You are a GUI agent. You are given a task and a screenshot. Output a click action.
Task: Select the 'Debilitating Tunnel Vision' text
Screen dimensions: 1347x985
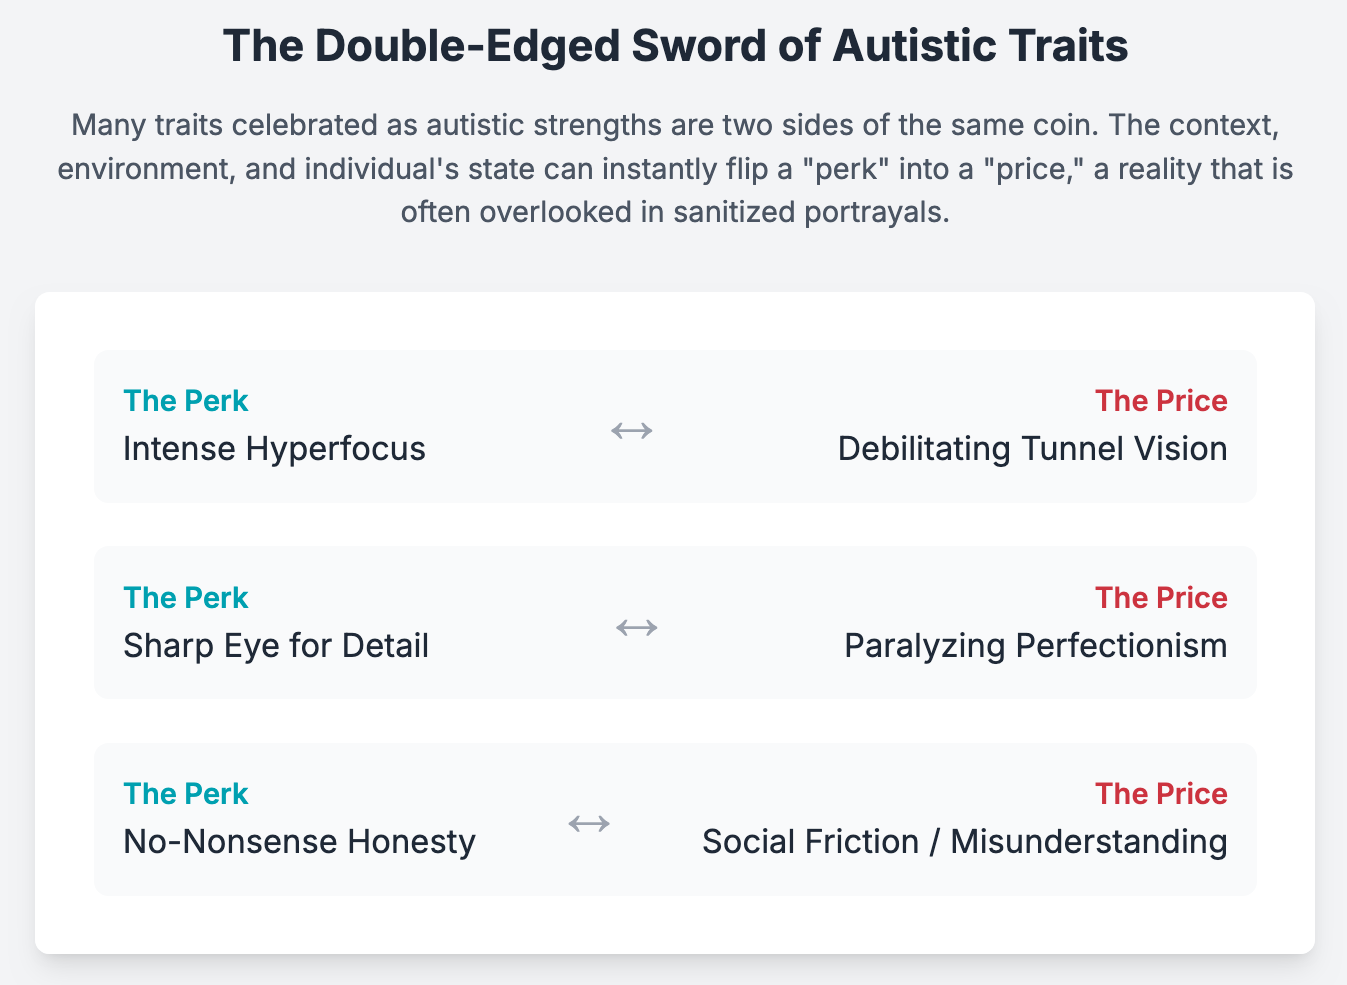1032,448
